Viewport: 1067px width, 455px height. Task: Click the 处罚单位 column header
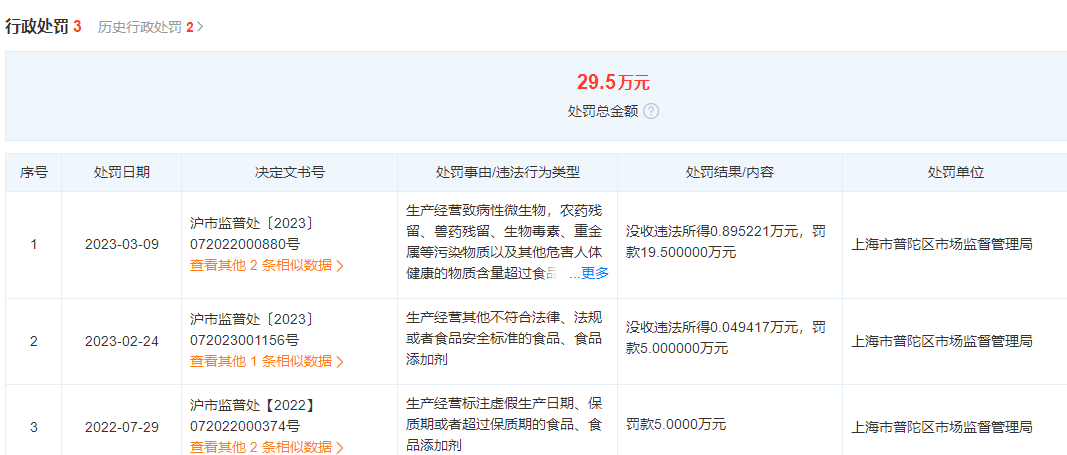click(x=955, y=172)
